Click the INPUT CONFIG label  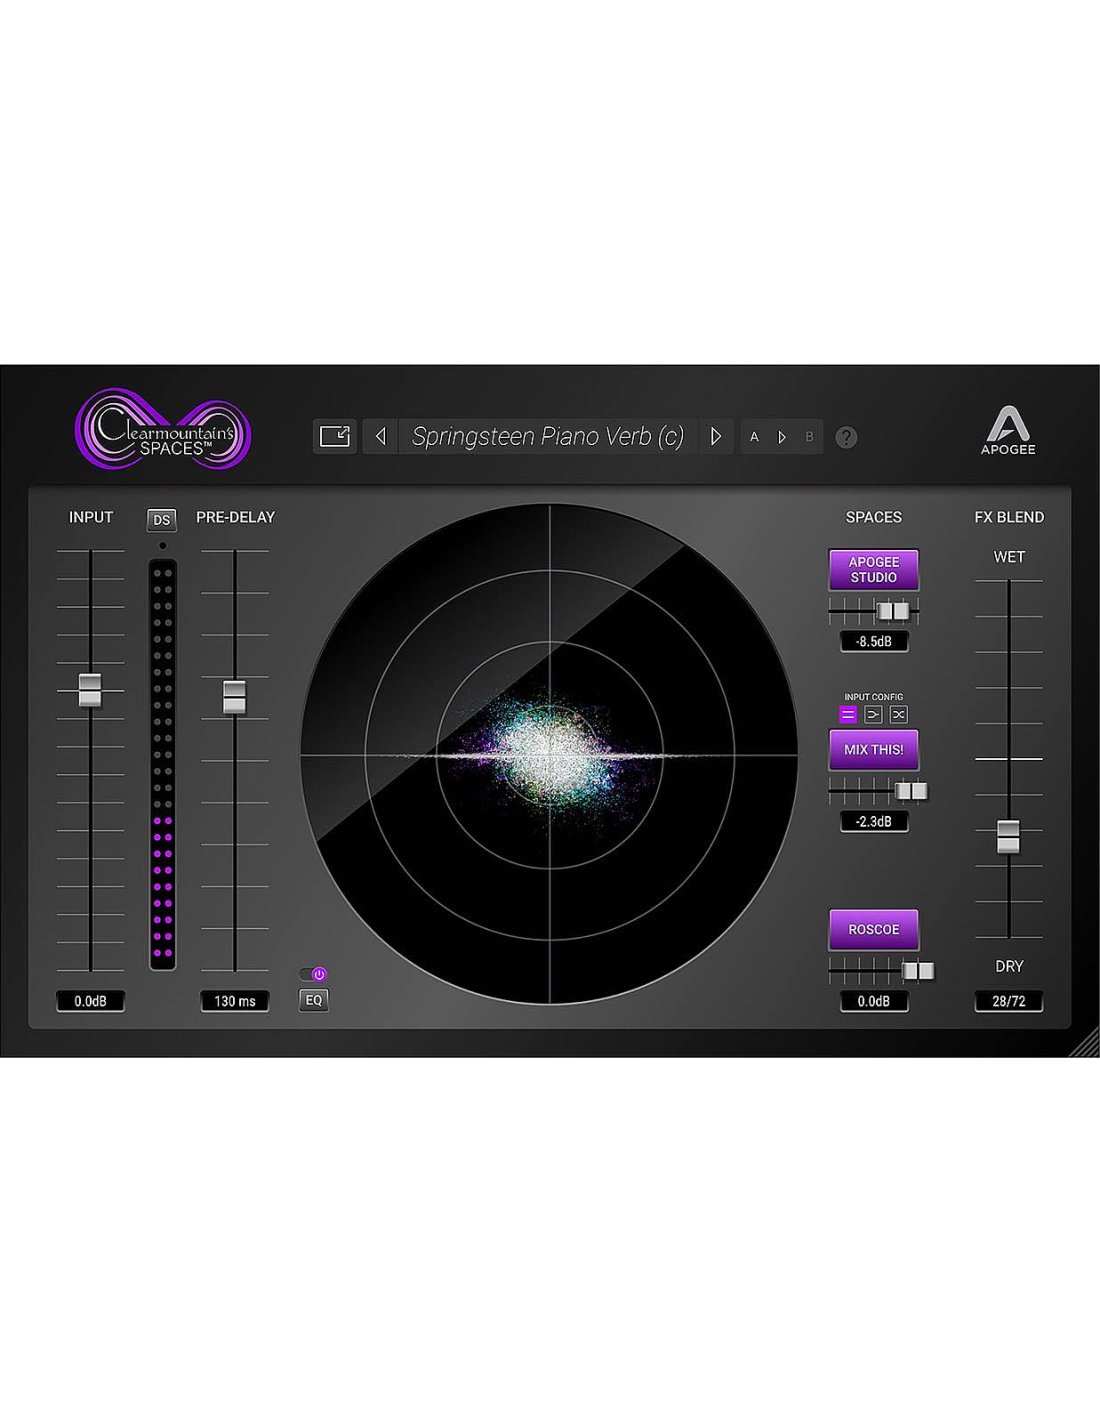874,697
